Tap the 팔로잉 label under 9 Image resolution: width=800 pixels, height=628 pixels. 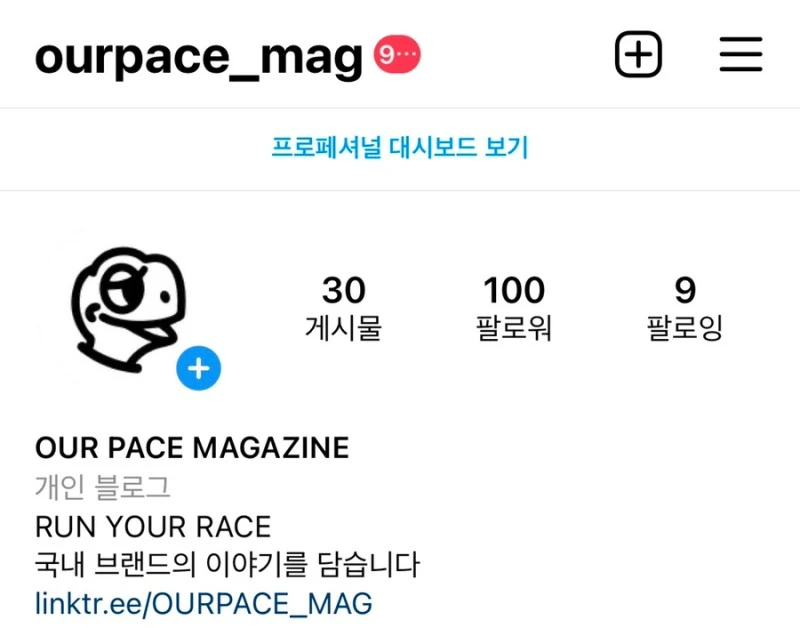[685, 328]
